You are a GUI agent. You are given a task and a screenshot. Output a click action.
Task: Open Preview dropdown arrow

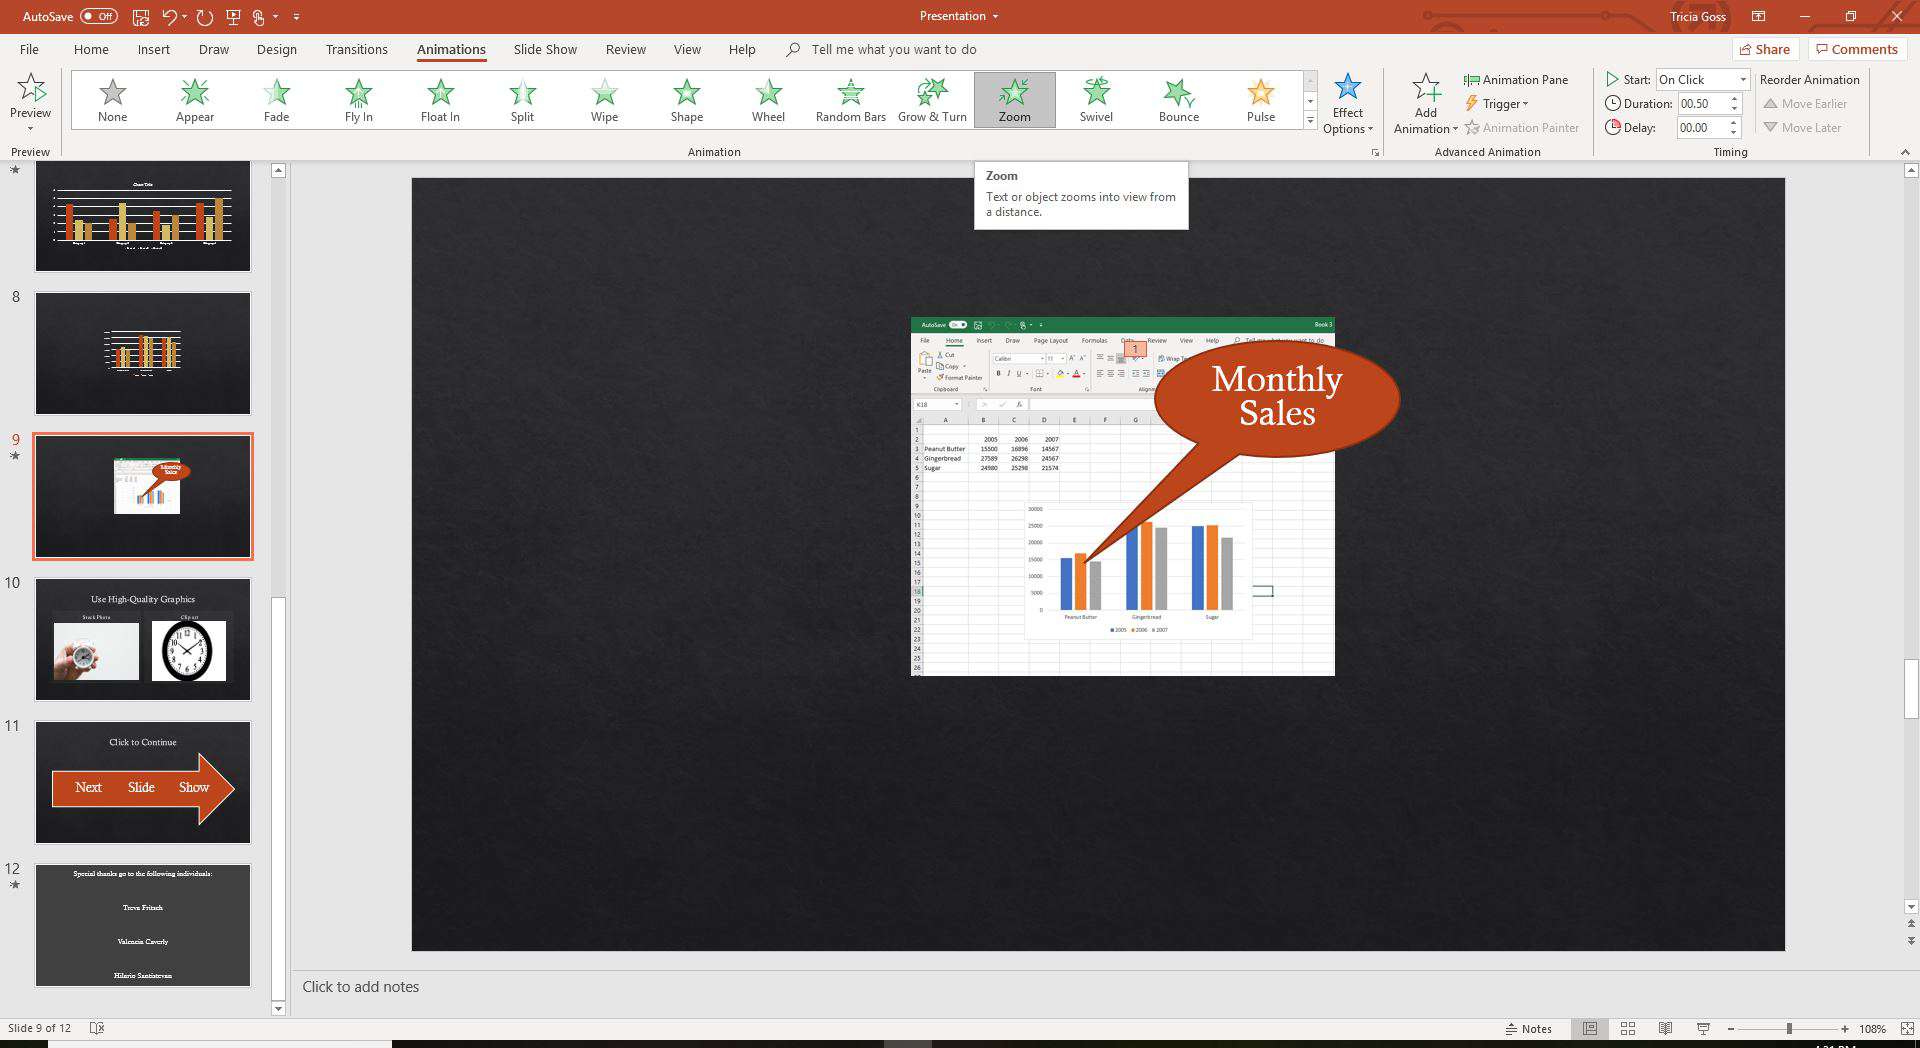[30, 129]
